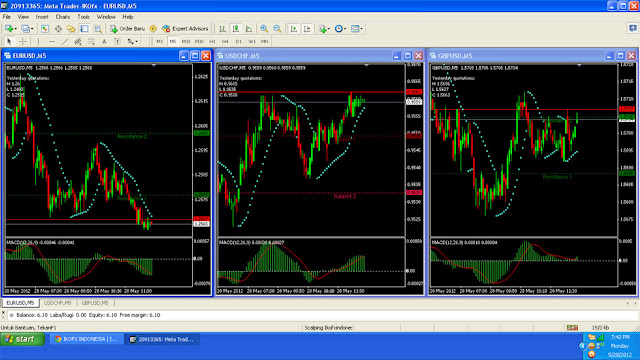Zoom out of the chart
This screenshot has width=640, height=360.
pos(277,29)
